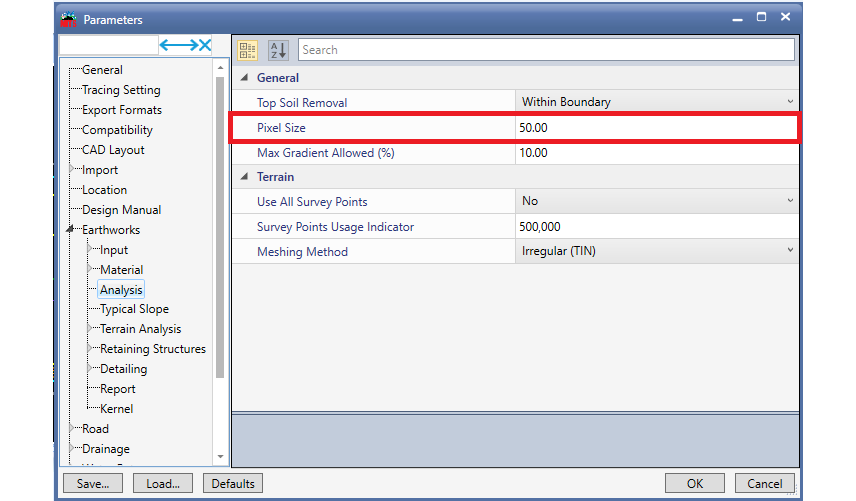Viewport: 856px width, 501px height.
Task: Expand the Drainage tree node
Action: click(x=72, y=448)
